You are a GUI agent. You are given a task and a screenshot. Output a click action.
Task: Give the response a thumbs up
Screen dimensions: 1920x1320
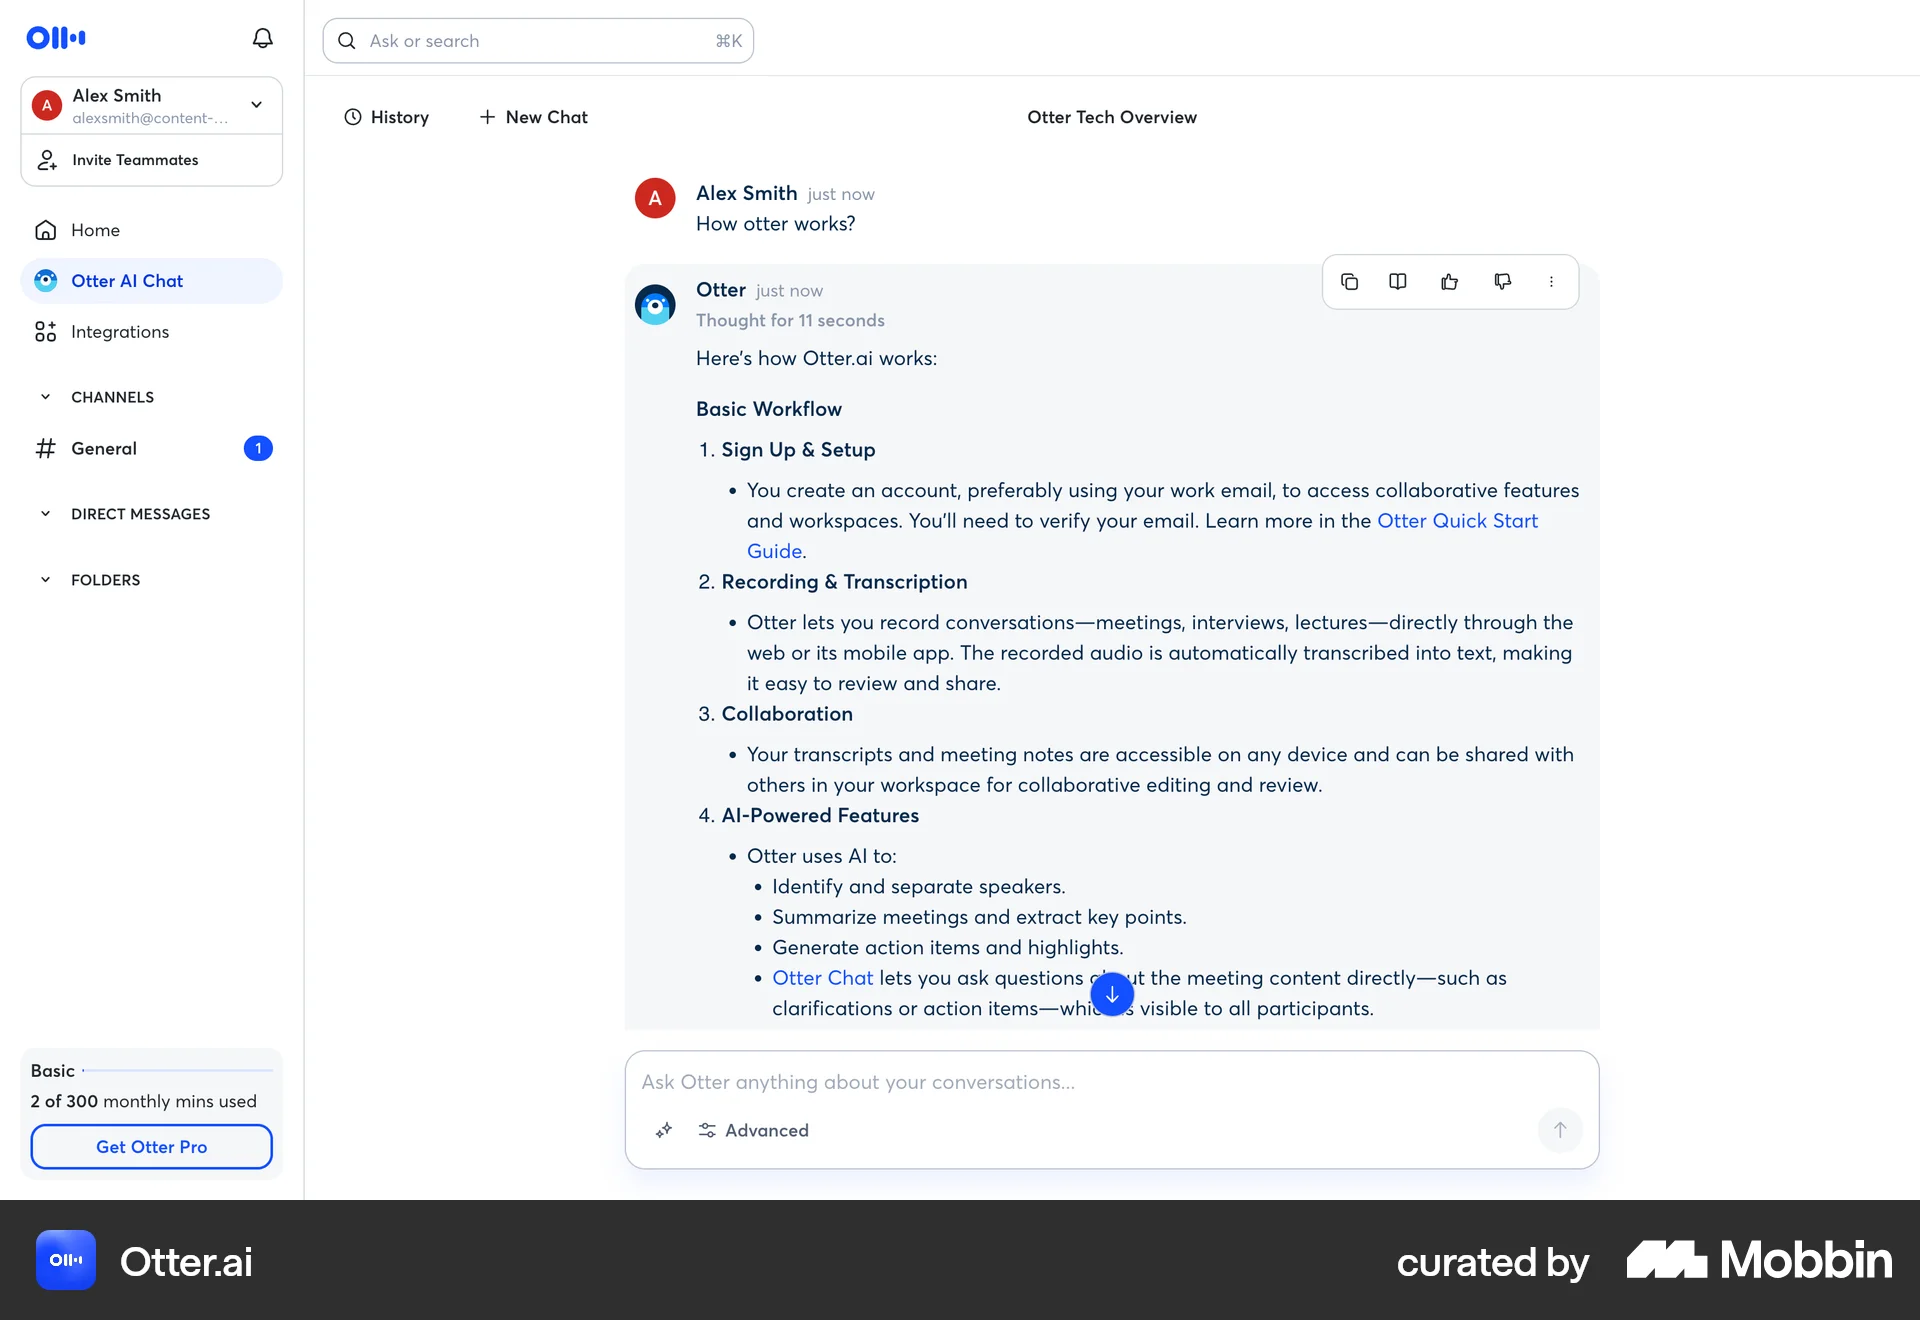1449,282
